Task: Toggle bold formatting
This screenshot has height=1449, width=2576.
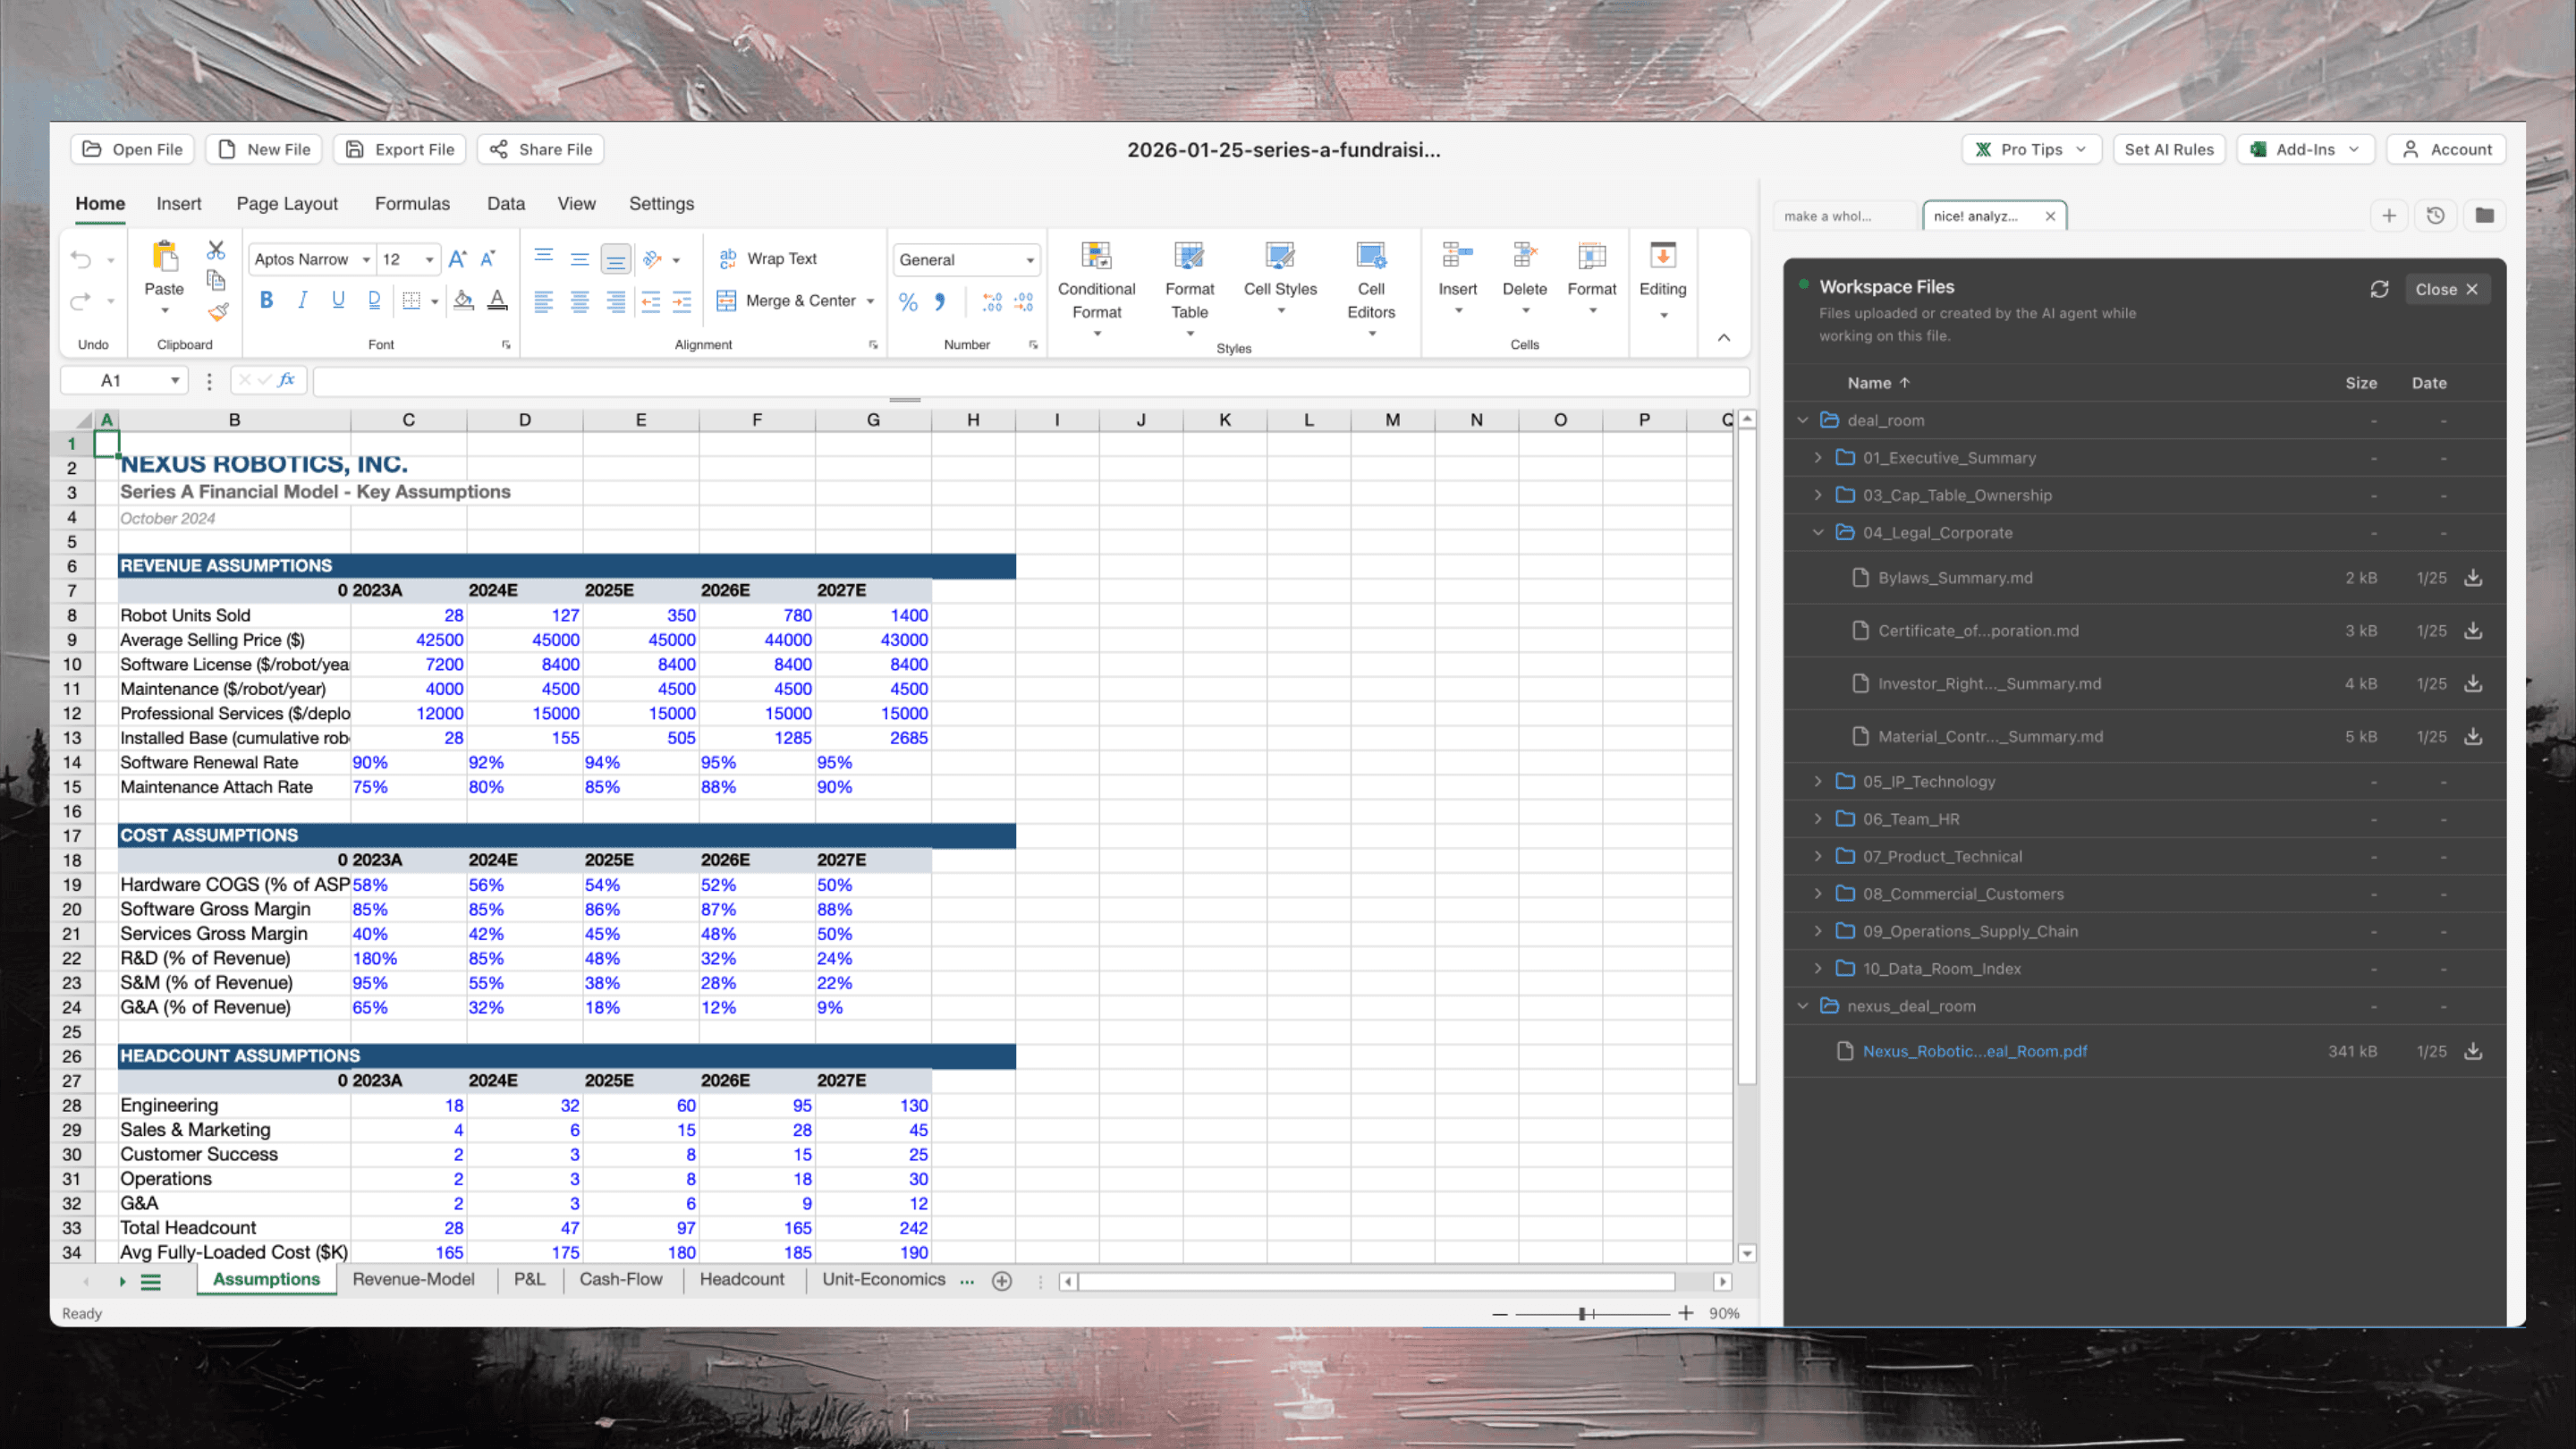Action: 266,300
